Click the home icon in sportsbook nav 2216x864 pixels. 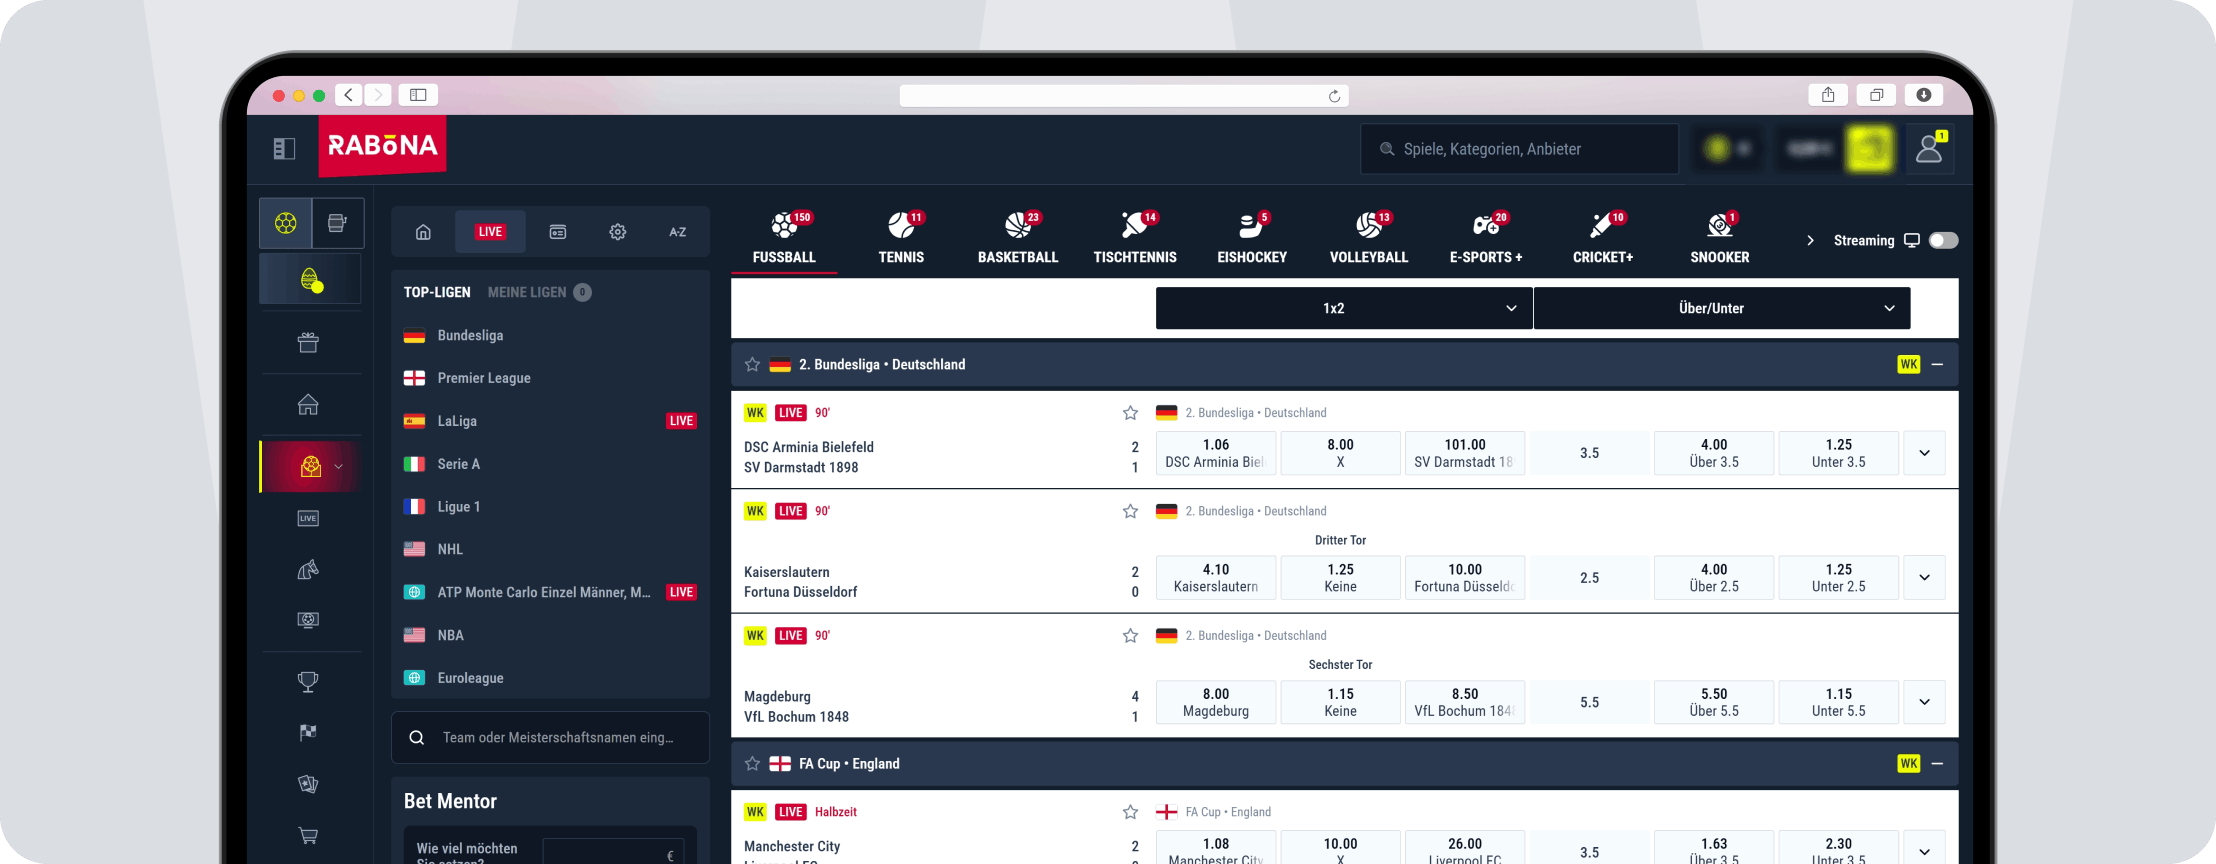[423, 232]
